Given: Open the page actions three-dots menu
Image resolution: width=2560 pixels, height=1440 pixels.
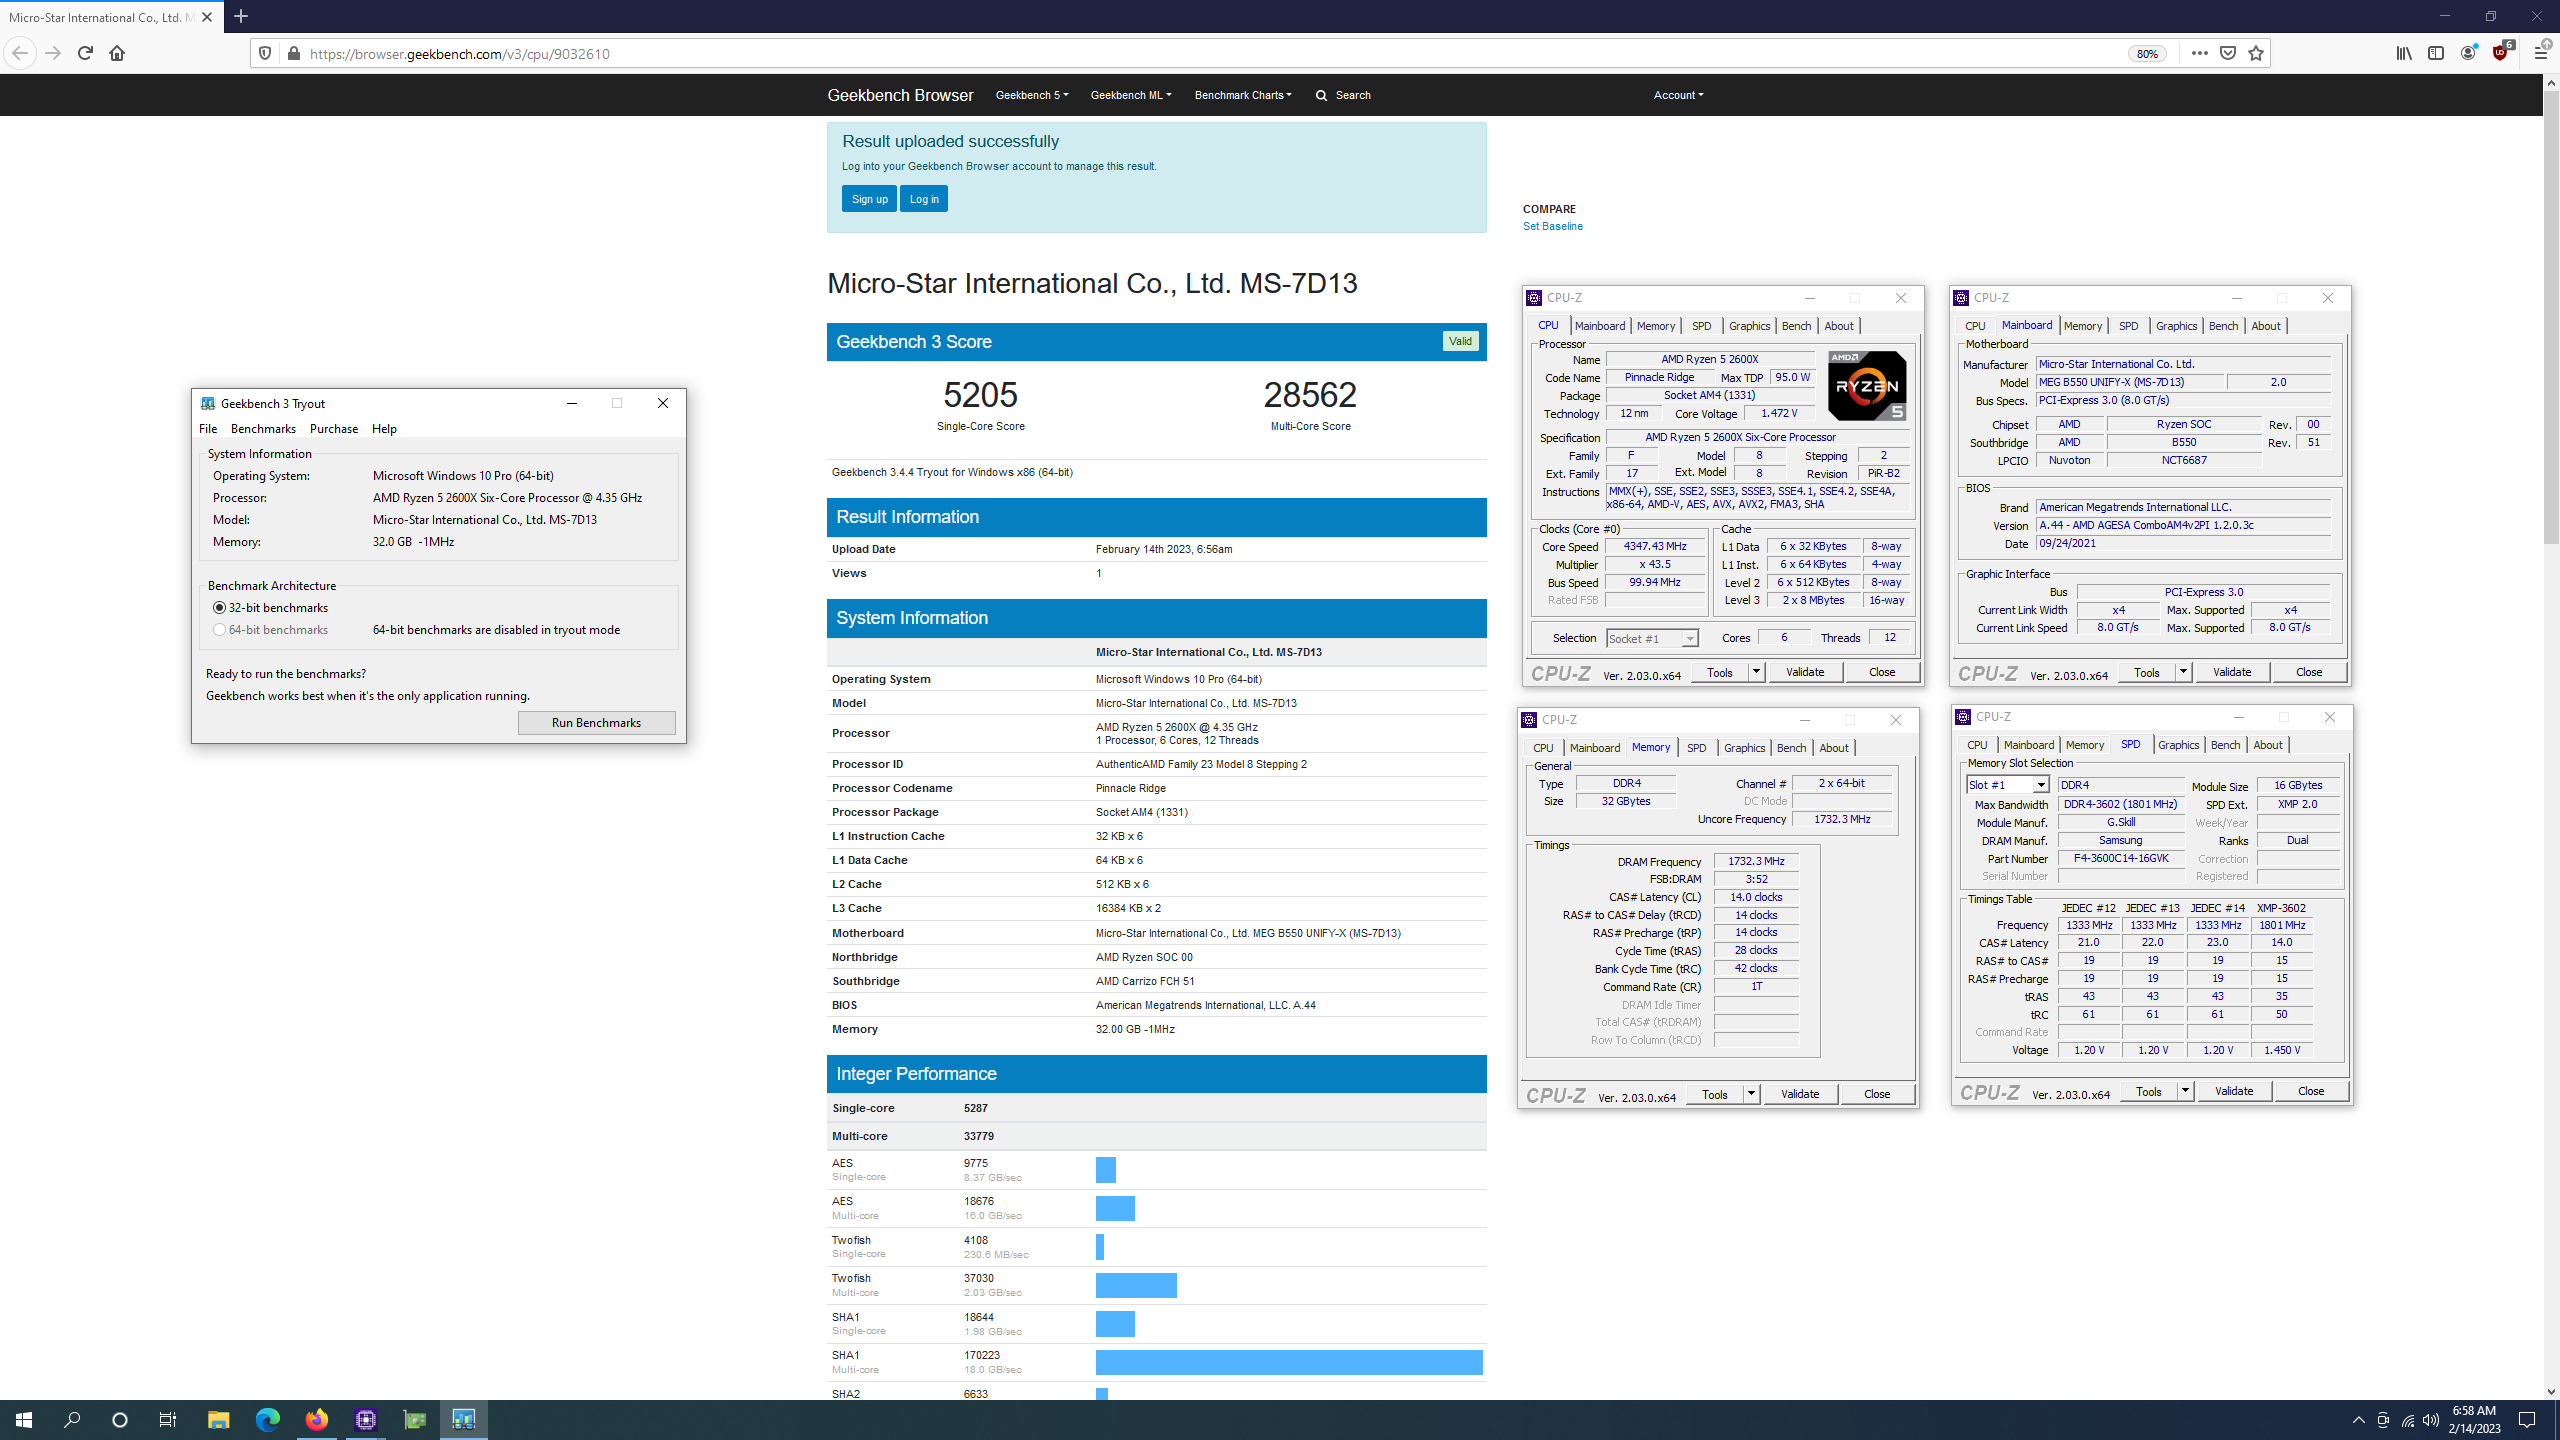Looking at the screenshot, I should [x=2199, y=53].
